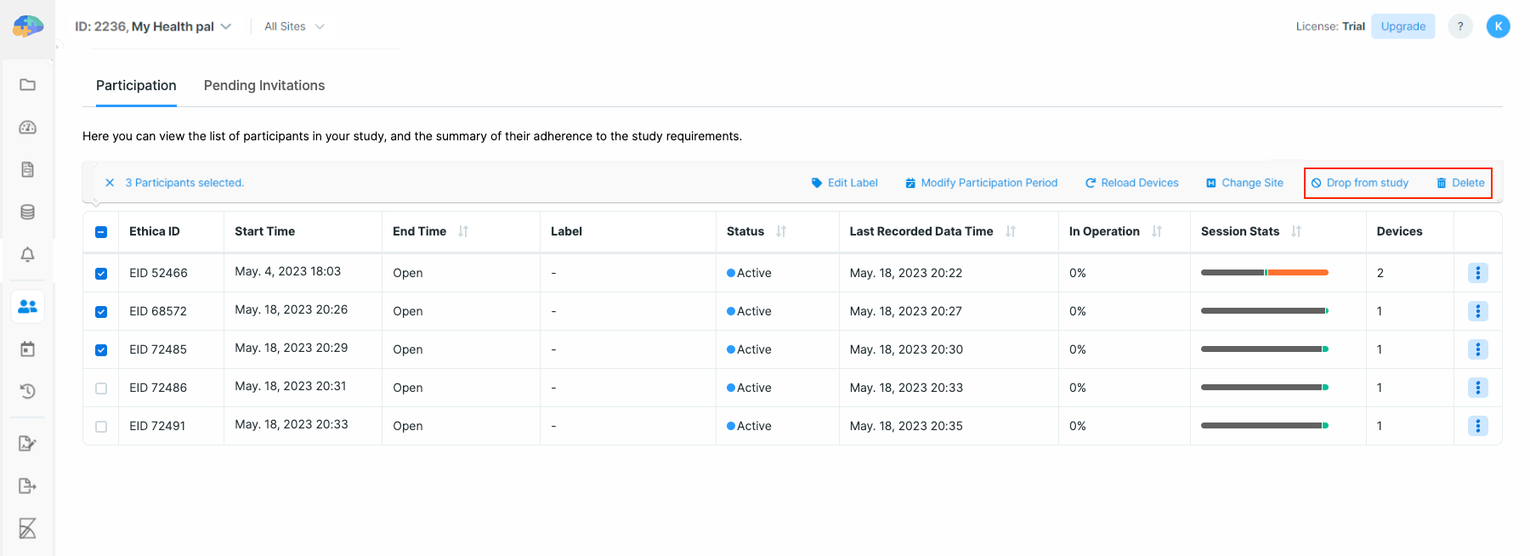Viewport: 1530px width, 556px height.
Task: Click the help question mark icon
Action: (1460, 27)
